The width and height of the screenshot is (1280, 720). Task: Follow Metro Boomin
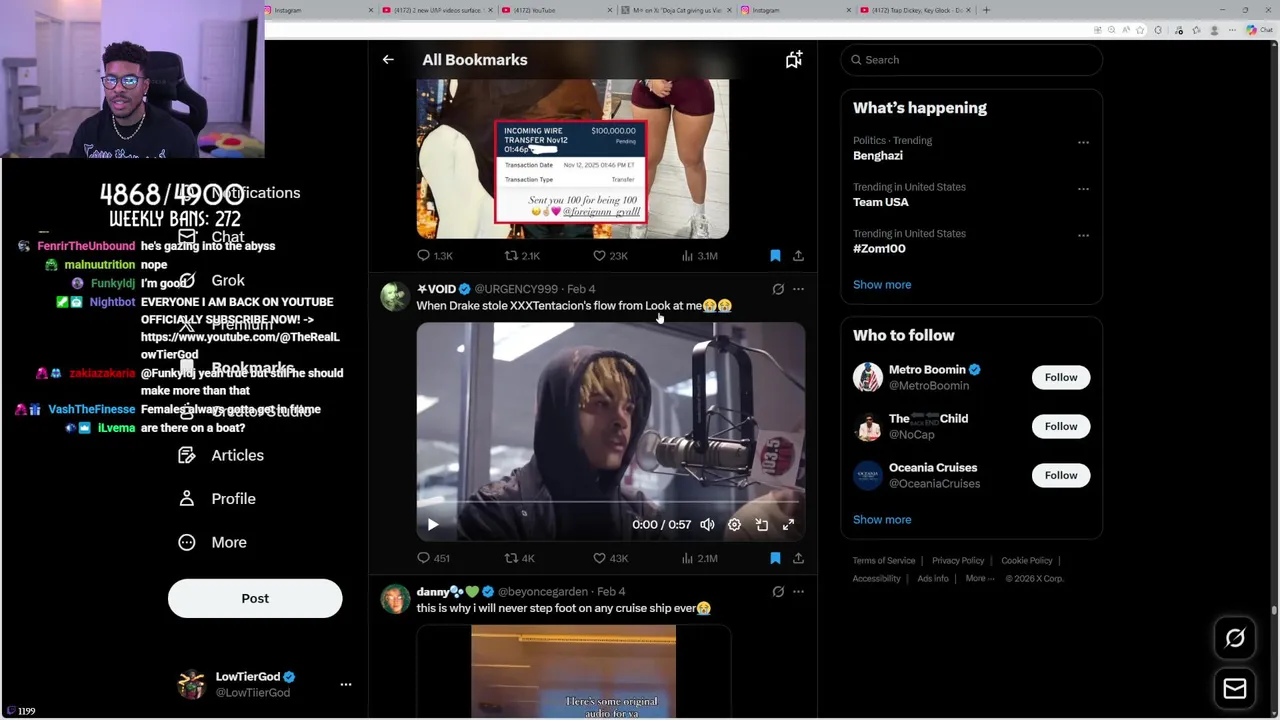pyautogui.click(x=1061, y=377)
